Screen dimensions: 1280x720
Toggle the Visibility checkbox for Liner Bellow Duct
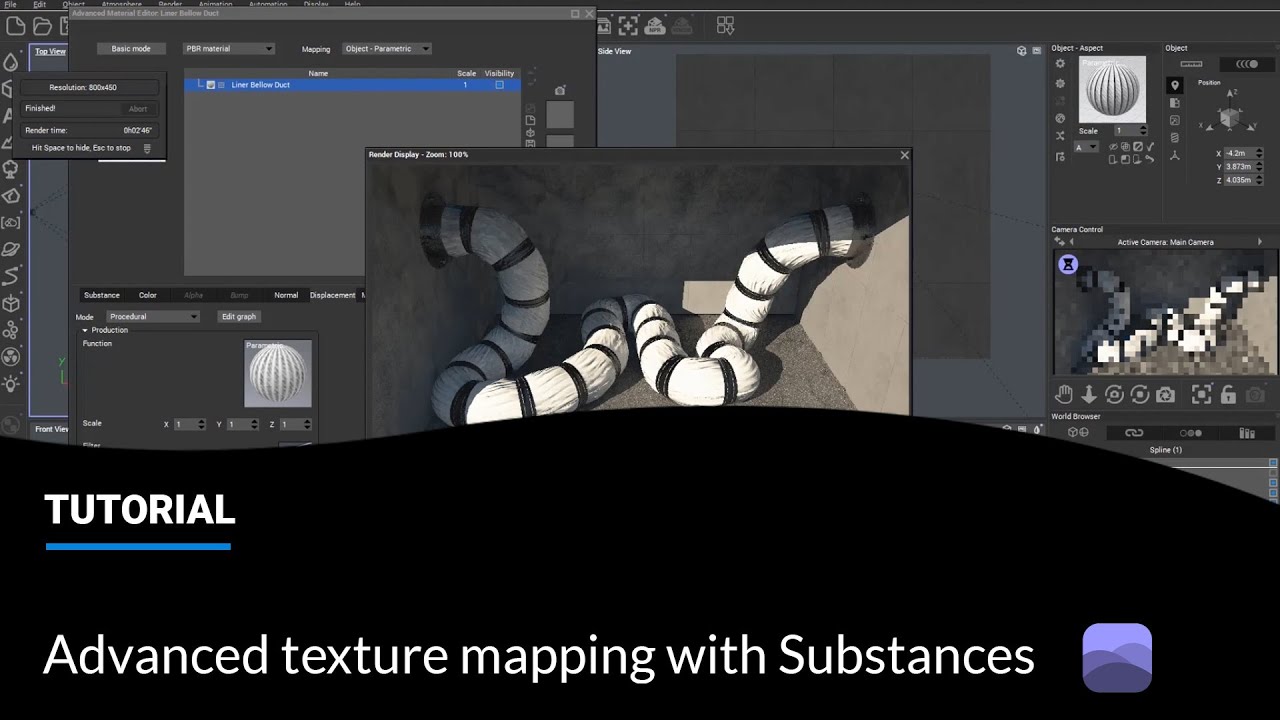pos(499,85)
